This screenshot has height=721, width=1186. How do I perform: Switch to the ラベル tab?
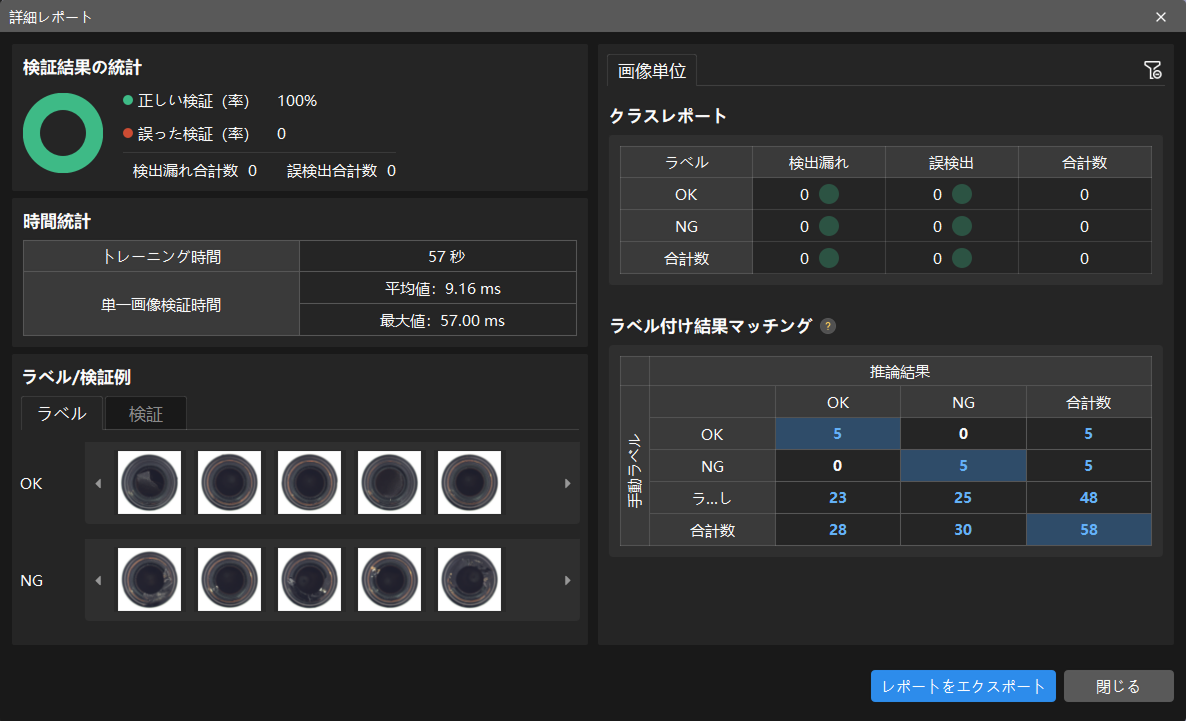(x=62, y=413)
